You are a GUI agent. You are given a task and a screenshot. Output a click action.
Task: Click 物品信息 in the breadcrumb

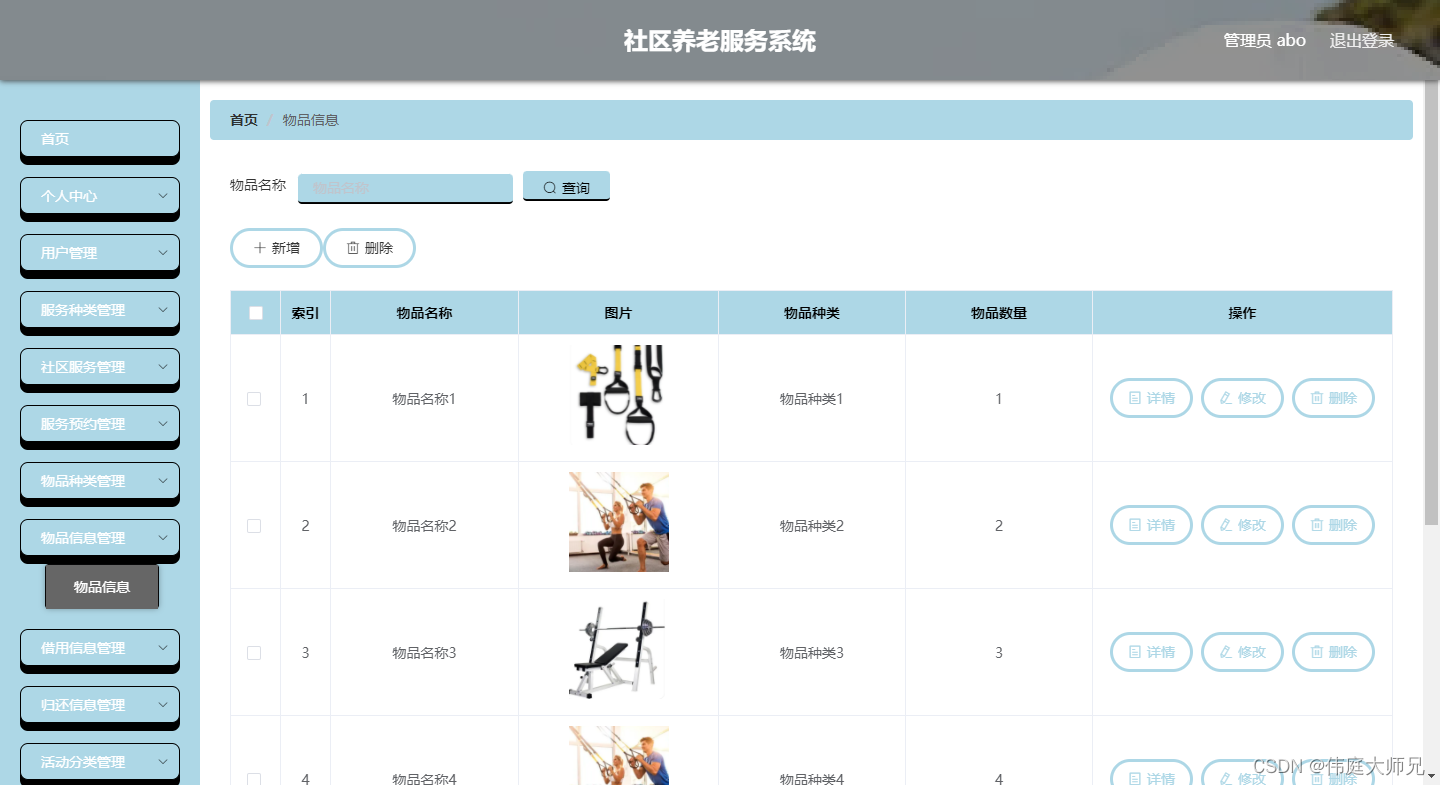311,120
